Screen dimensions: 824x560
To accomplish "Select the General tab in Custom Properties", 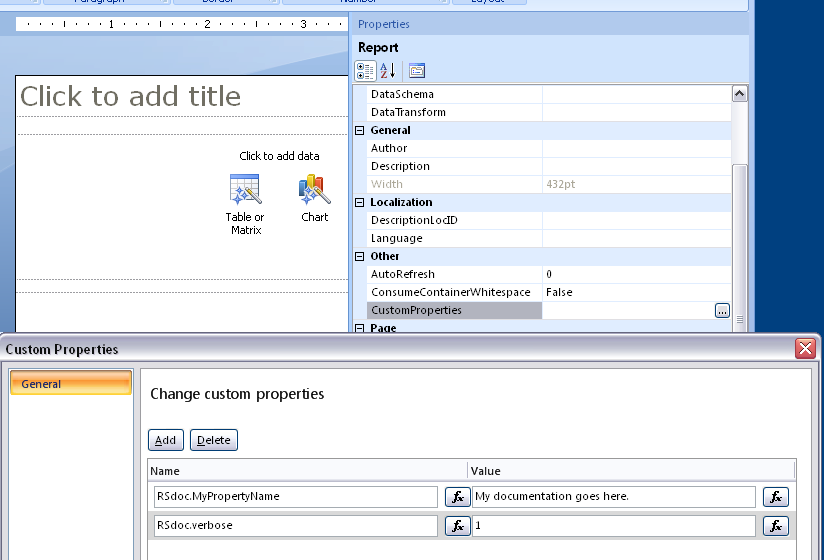I will pyautogui.click(x=70, y=383).
